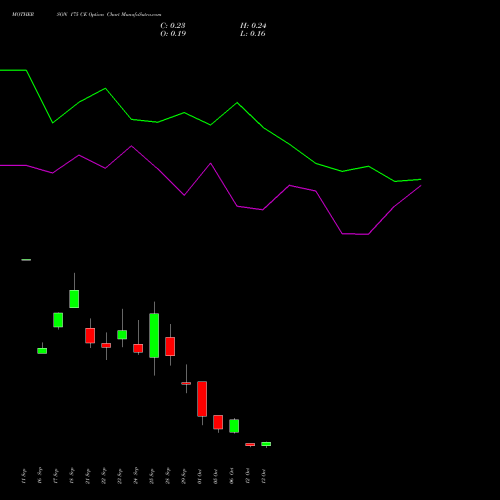This screenshot has height=500, width=500.
Task: Click the MOTHER chart title text
Action: (23, 14)
